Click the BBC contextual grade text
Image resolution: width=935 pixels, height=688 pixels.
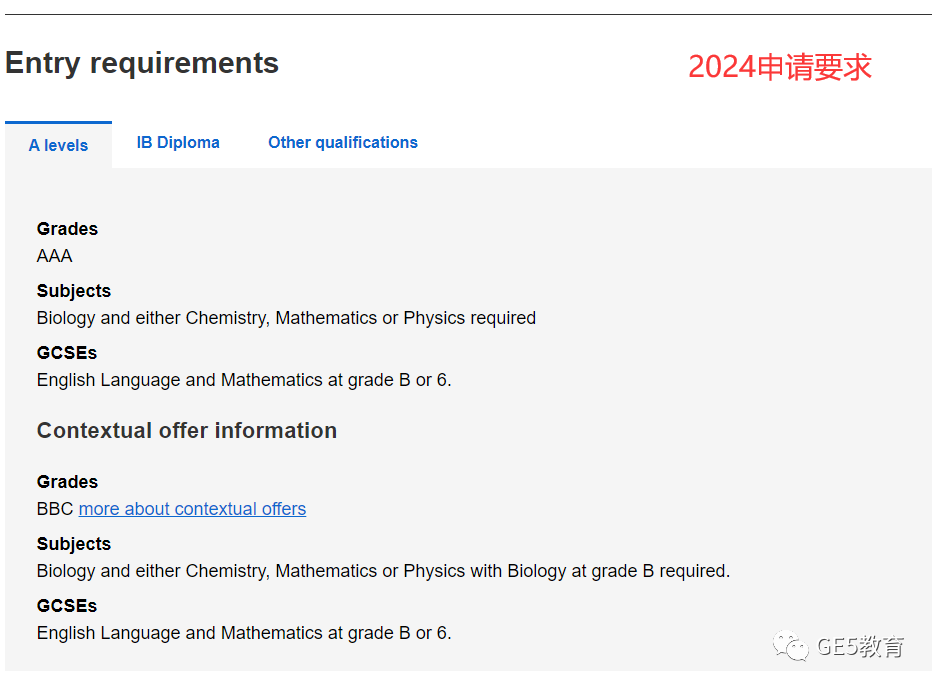coord(55,509)
